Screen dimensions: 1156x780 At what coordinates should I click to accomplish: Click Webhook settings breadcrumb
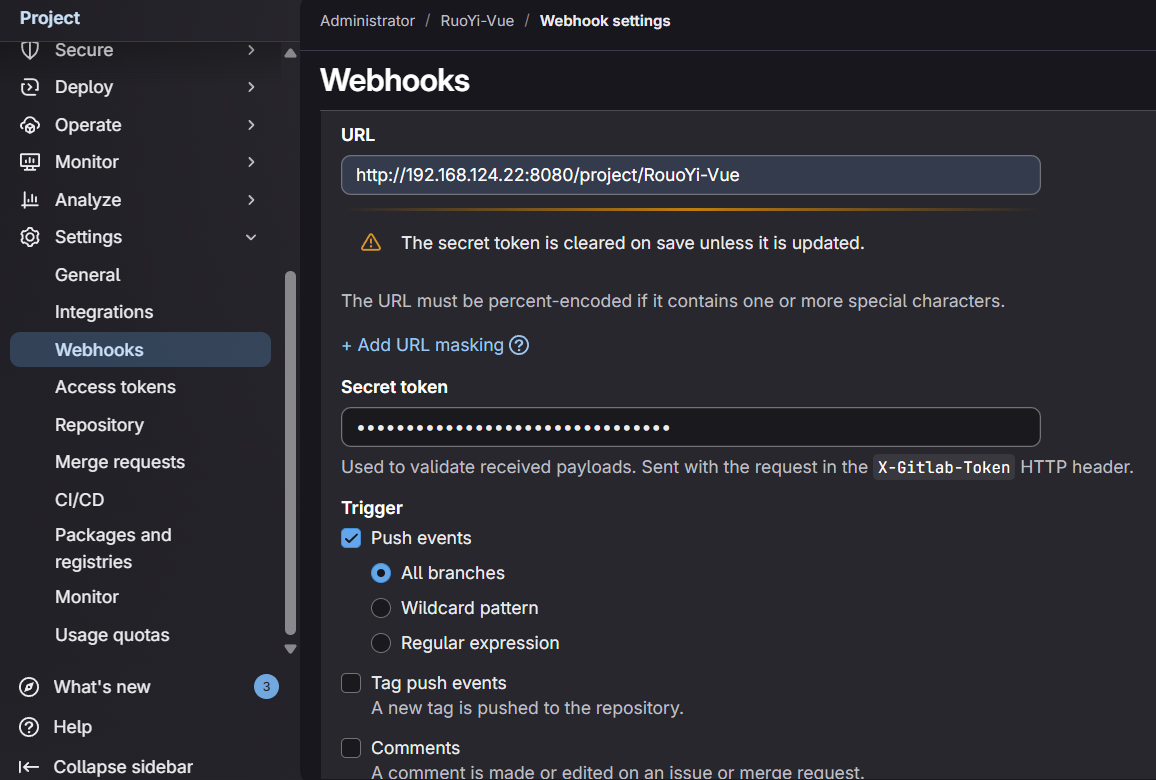pyautogui.click(x=605, y=21)
